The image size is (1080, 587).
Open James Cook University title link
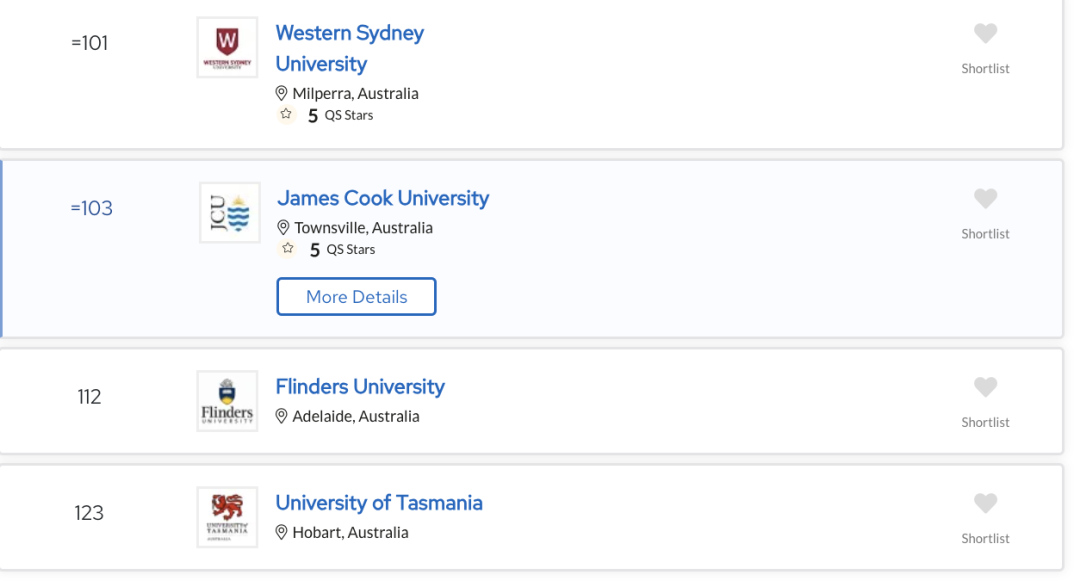[x=383, y=198]
